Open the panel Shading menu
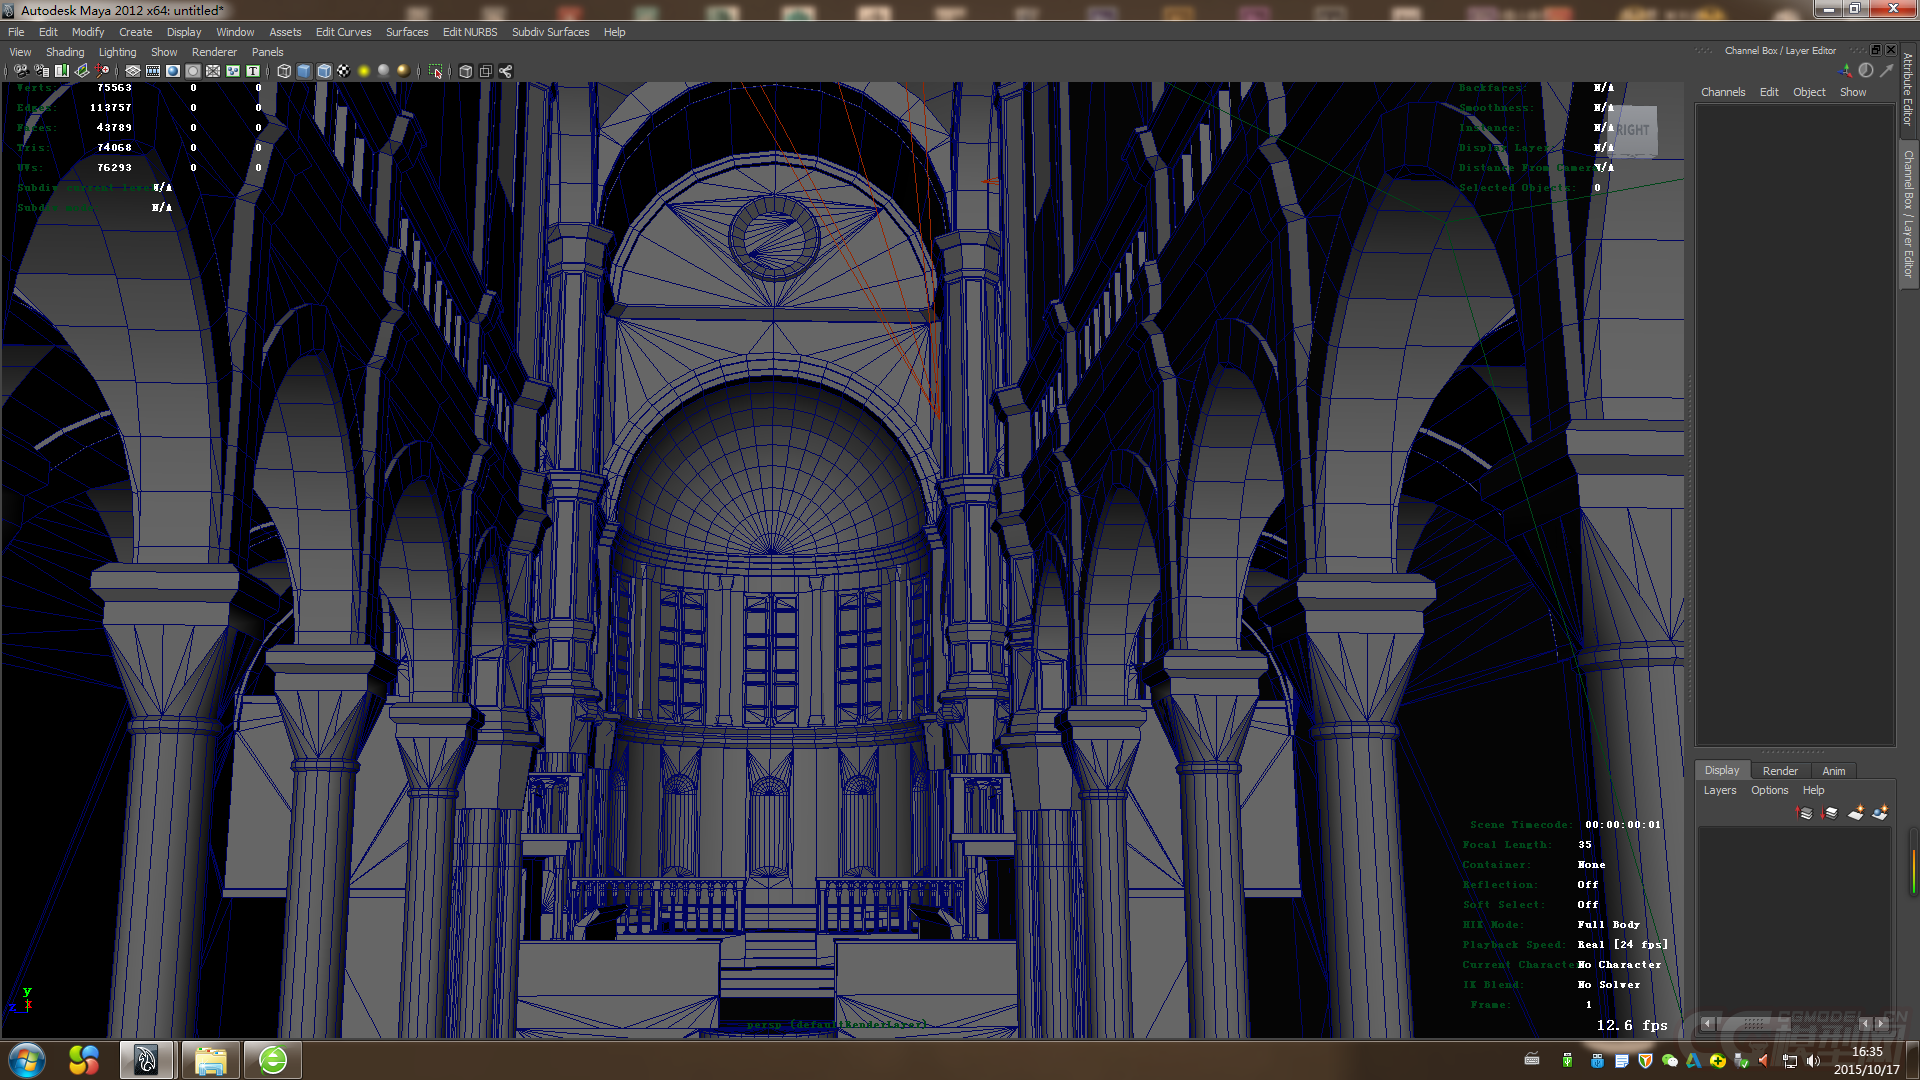Image resolution: width=1920 pixels, height=1080 pixels. click(65, 52)
